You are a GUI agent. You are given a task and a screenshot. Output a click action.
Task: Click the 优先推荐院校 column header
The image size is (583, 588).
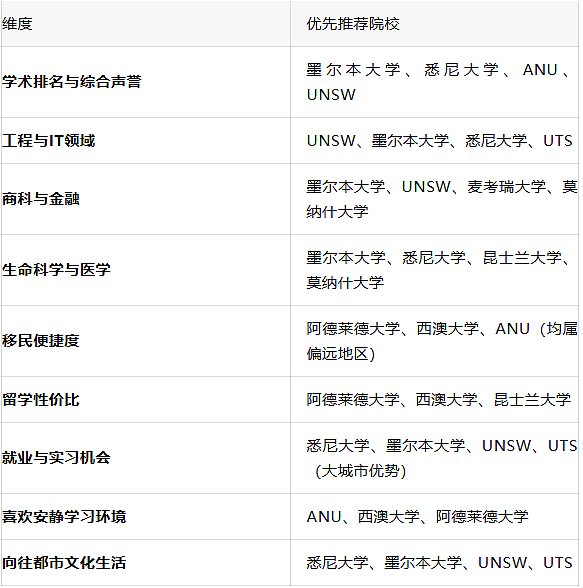coord(435,24)
